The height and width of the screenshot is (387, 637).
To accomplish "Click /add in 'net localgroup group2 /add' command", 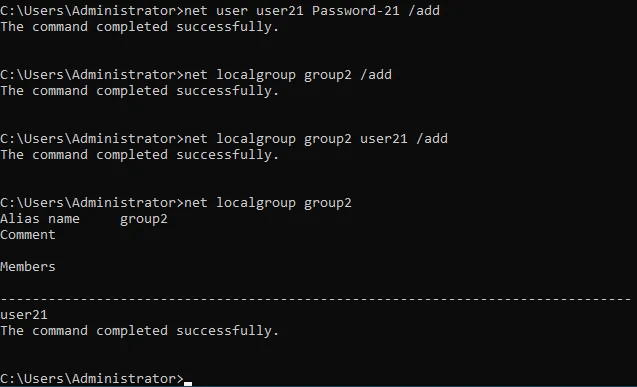I will tap(376, 75).
